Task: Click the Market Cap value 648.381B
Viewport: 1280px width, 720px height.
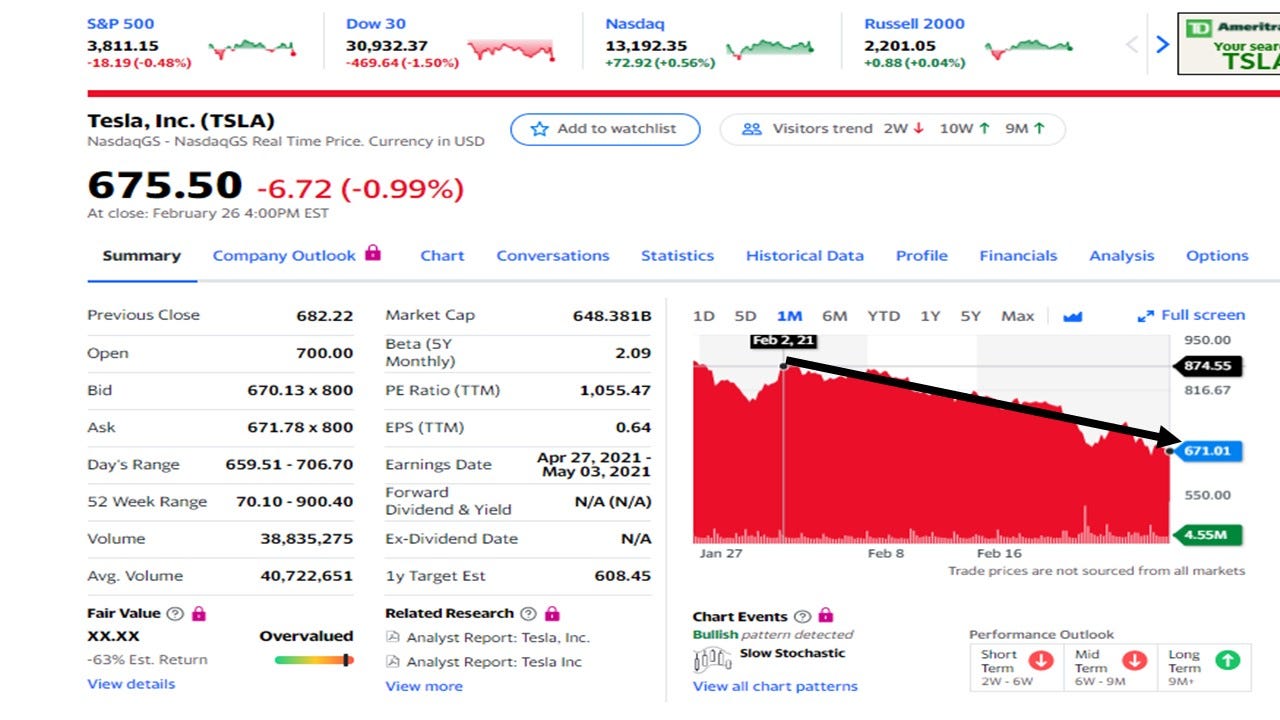Action: pos(612,316)
